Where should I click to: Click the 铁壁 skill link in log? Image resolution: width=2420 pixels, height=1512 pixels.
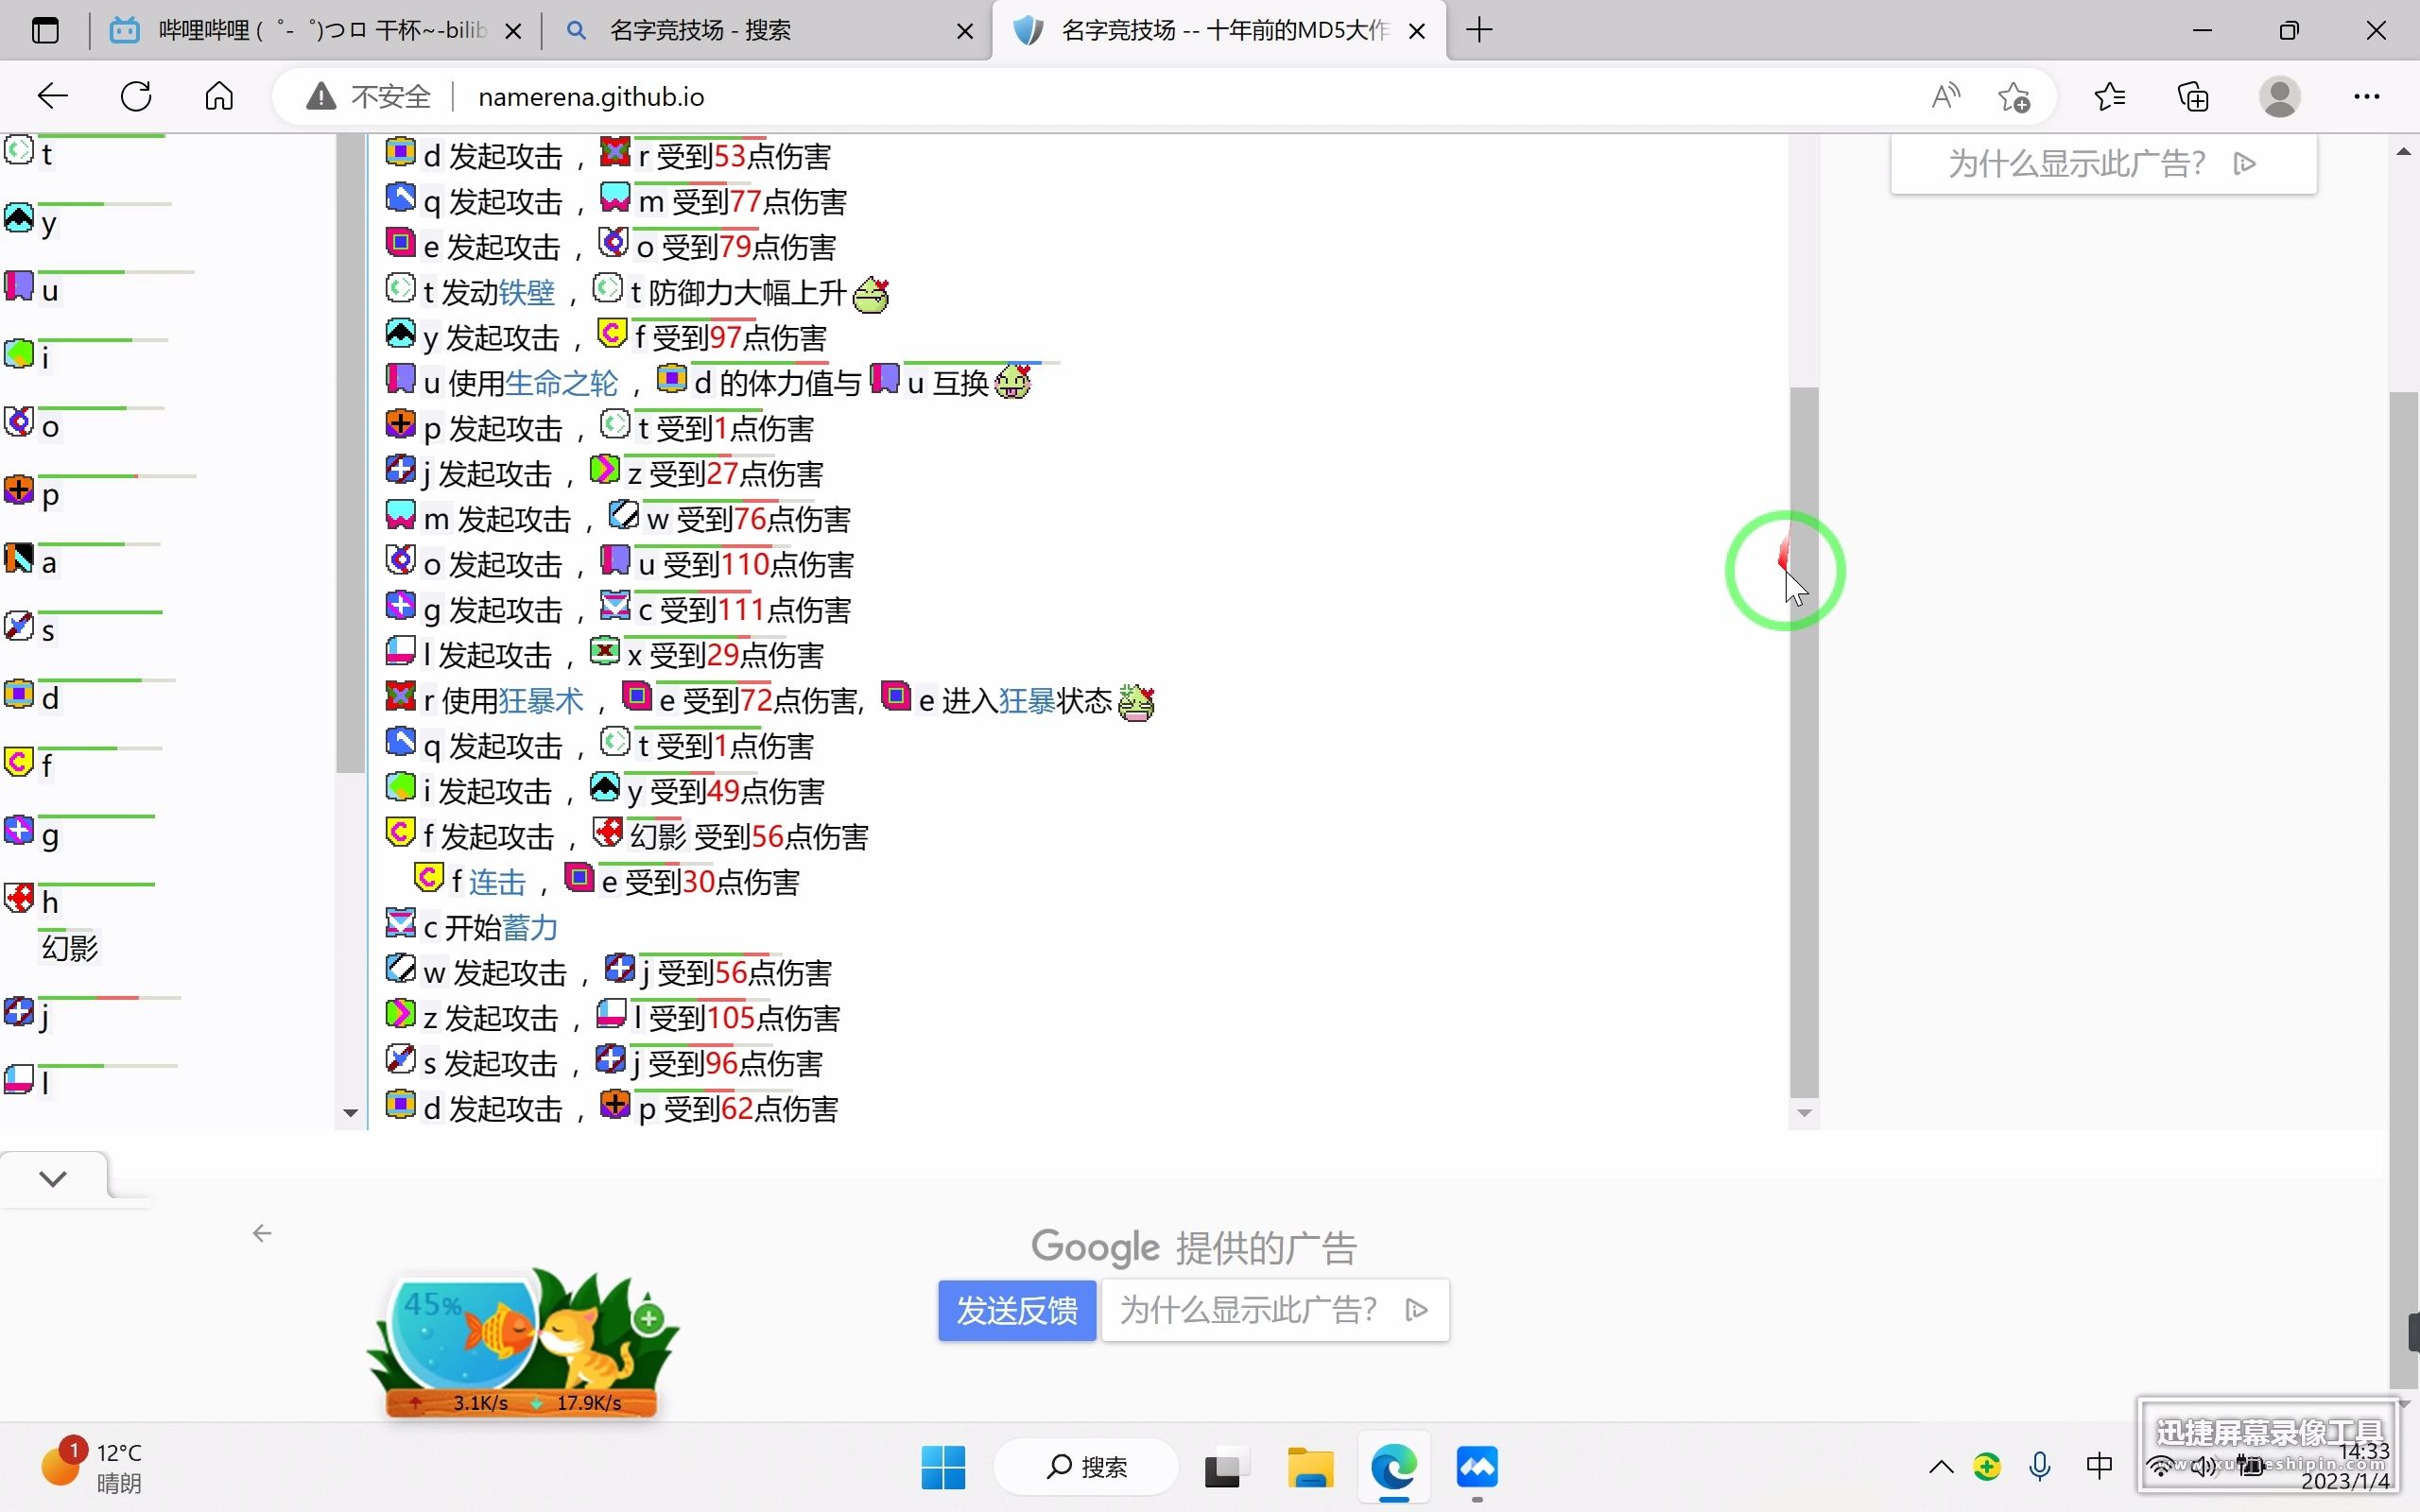(526, 292)
